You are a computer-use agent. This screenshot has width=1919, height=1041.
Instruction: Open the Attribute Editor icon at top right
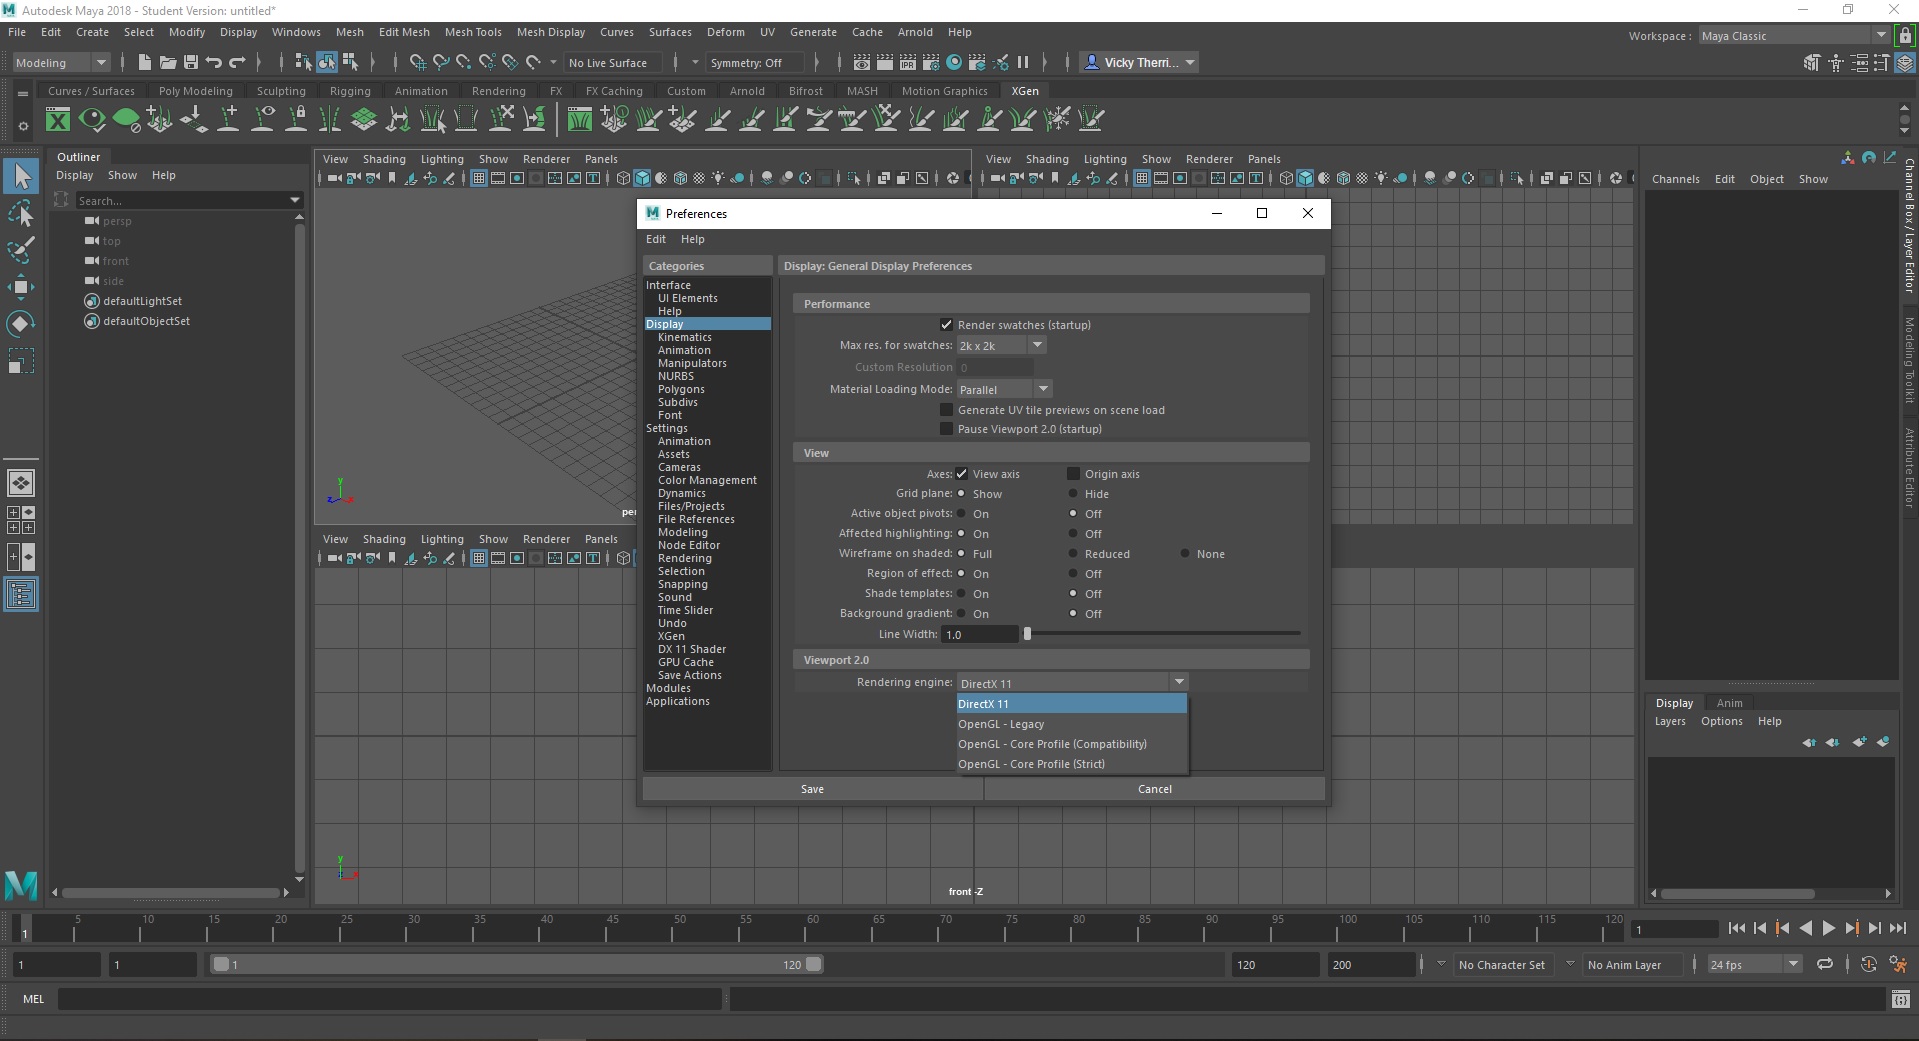[1861, 62]
